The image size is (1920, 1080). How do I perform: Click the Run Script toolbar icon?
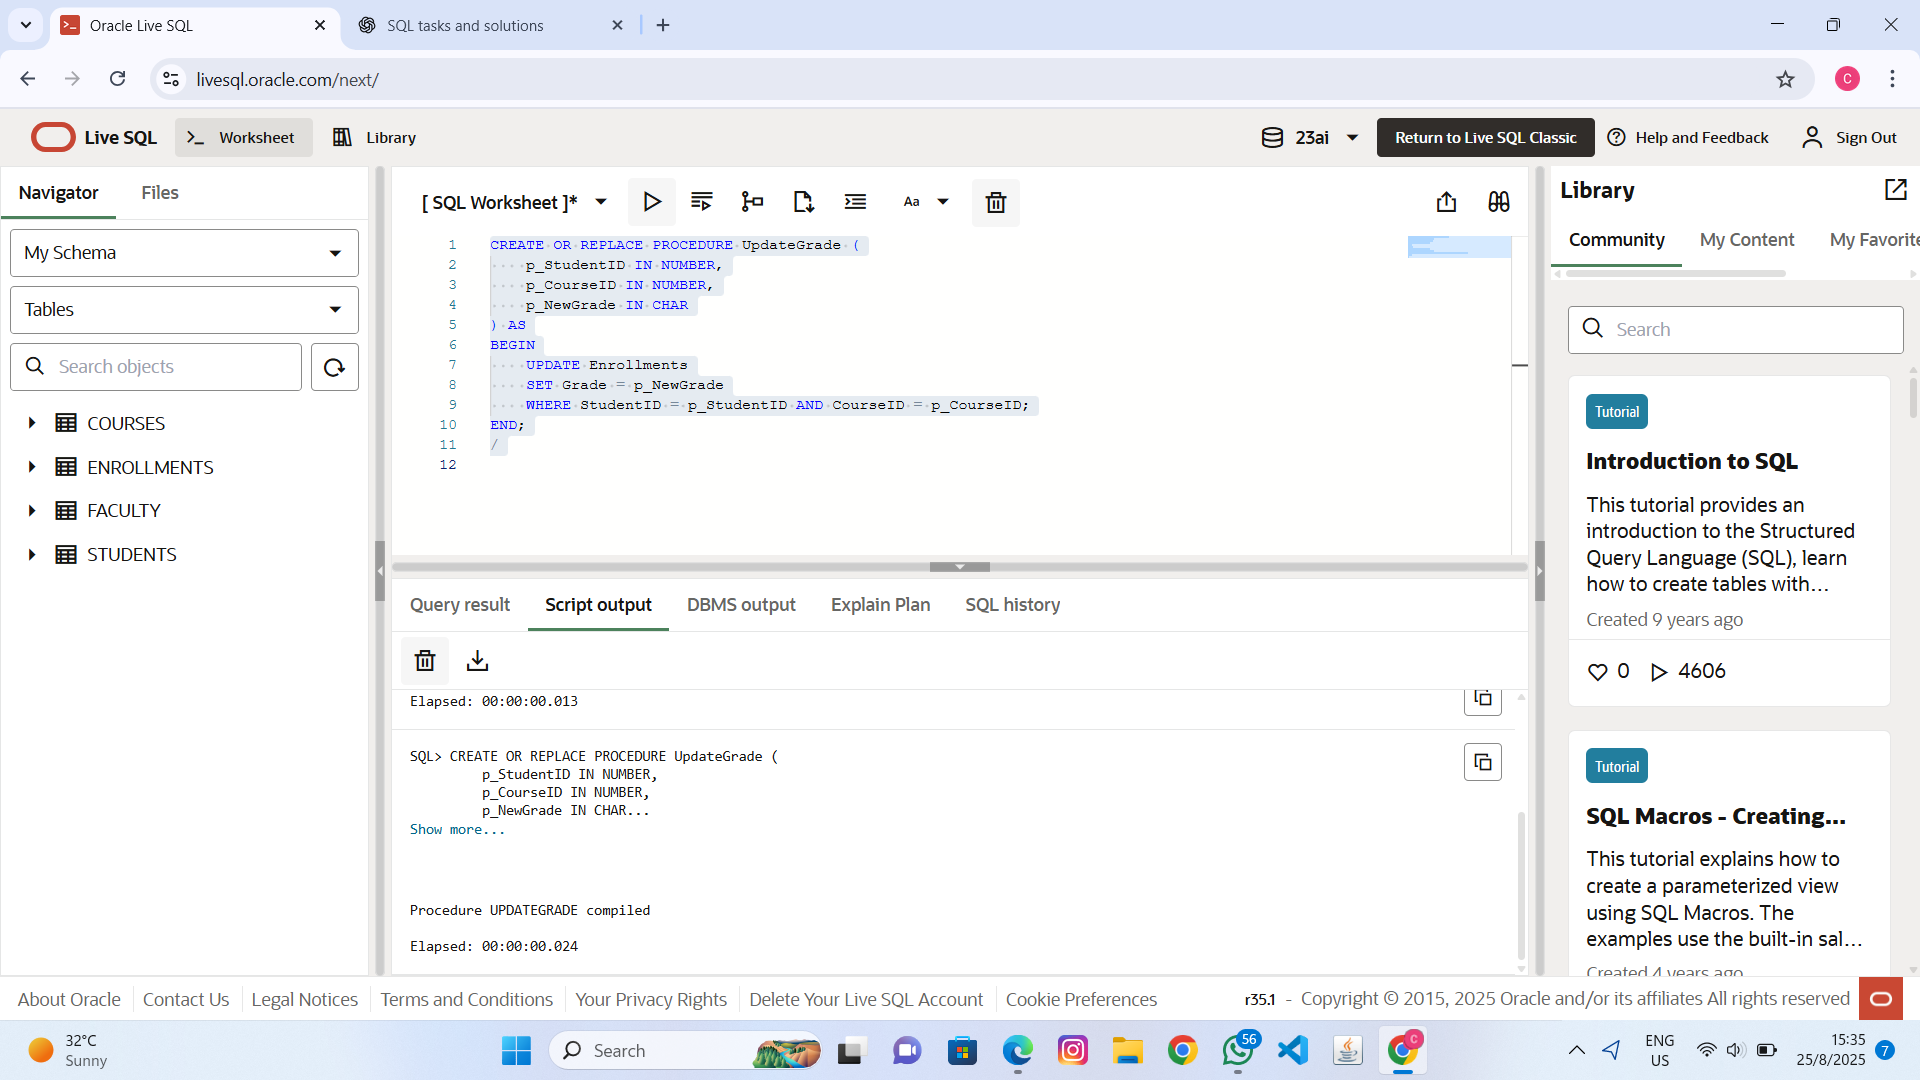pyautogui.click(x=701, y=202)
